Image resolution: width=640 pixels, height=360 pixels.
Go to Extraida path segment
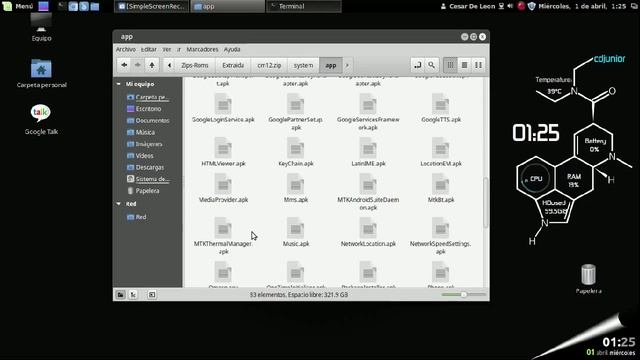[x=233, y=65]
